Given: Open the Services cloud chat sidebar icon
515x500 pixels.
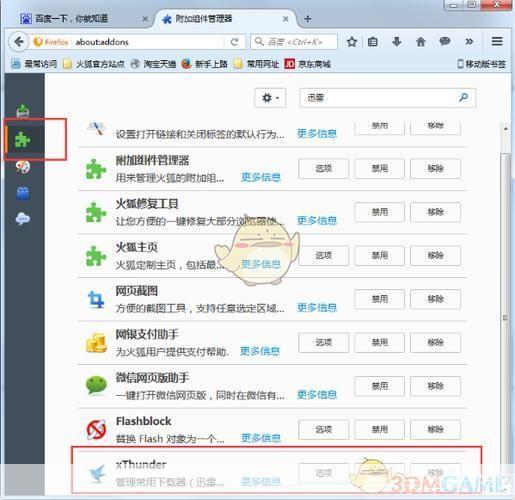Looking at the screenshot, I should [x=23, y=219].
